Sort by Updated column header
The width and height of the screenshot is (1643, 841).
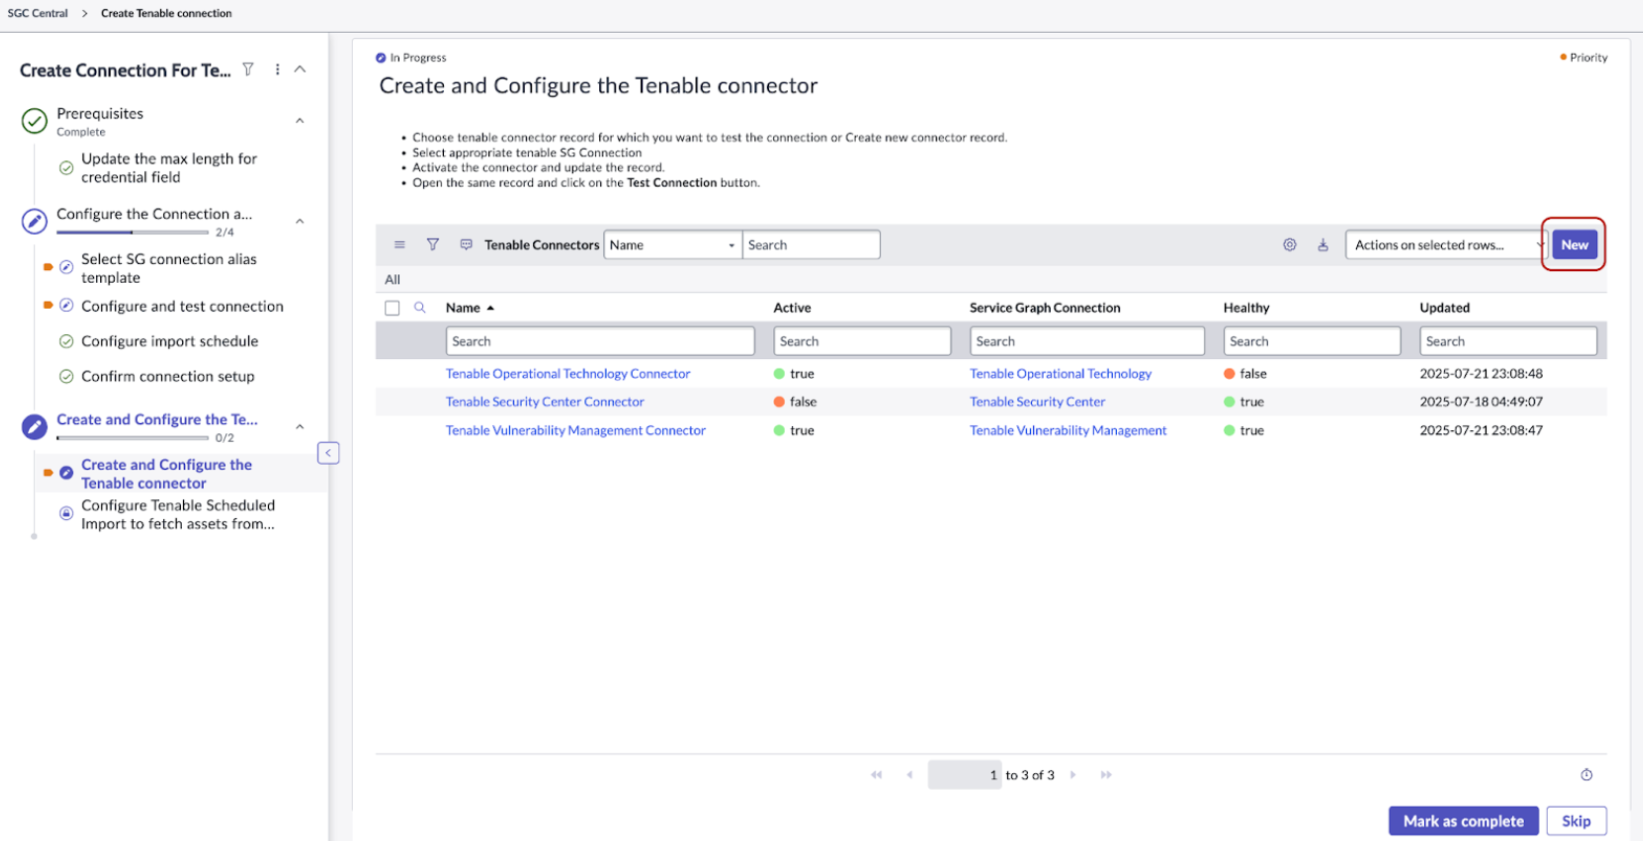(x=1444, y=308)
